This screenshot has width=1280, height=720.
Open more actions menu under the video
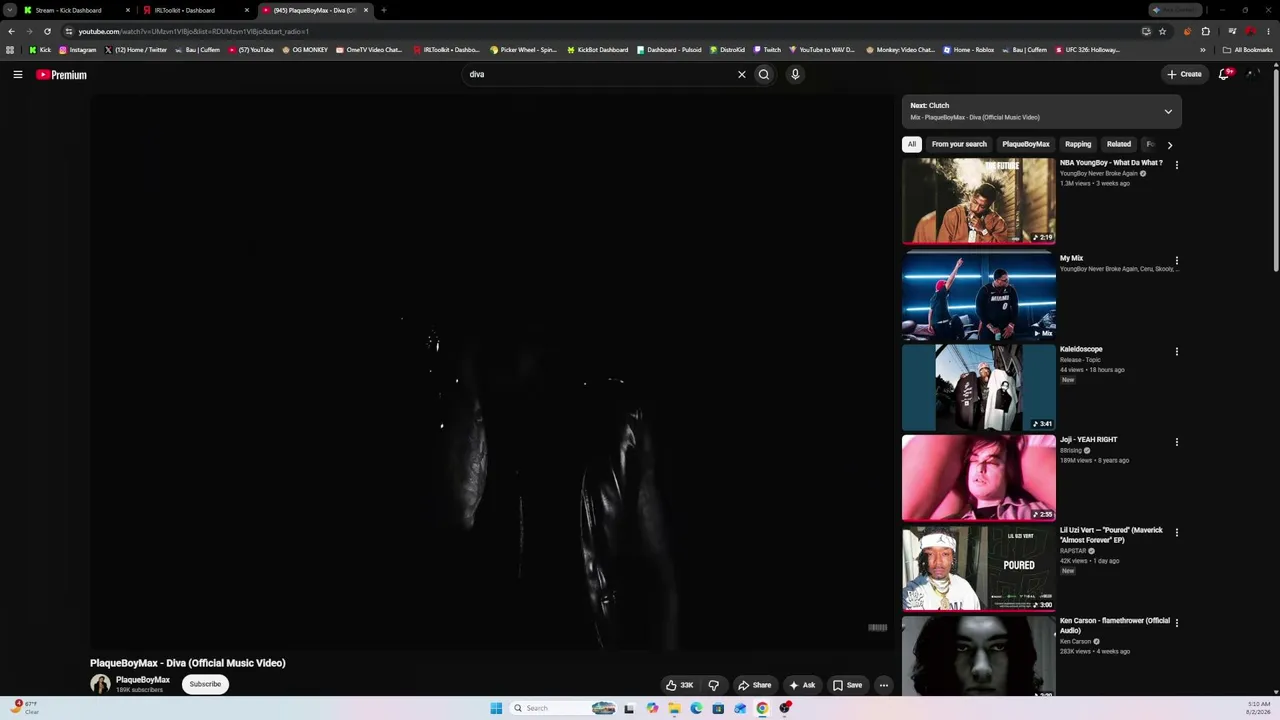pyautogui.click(x=884, y=685)
